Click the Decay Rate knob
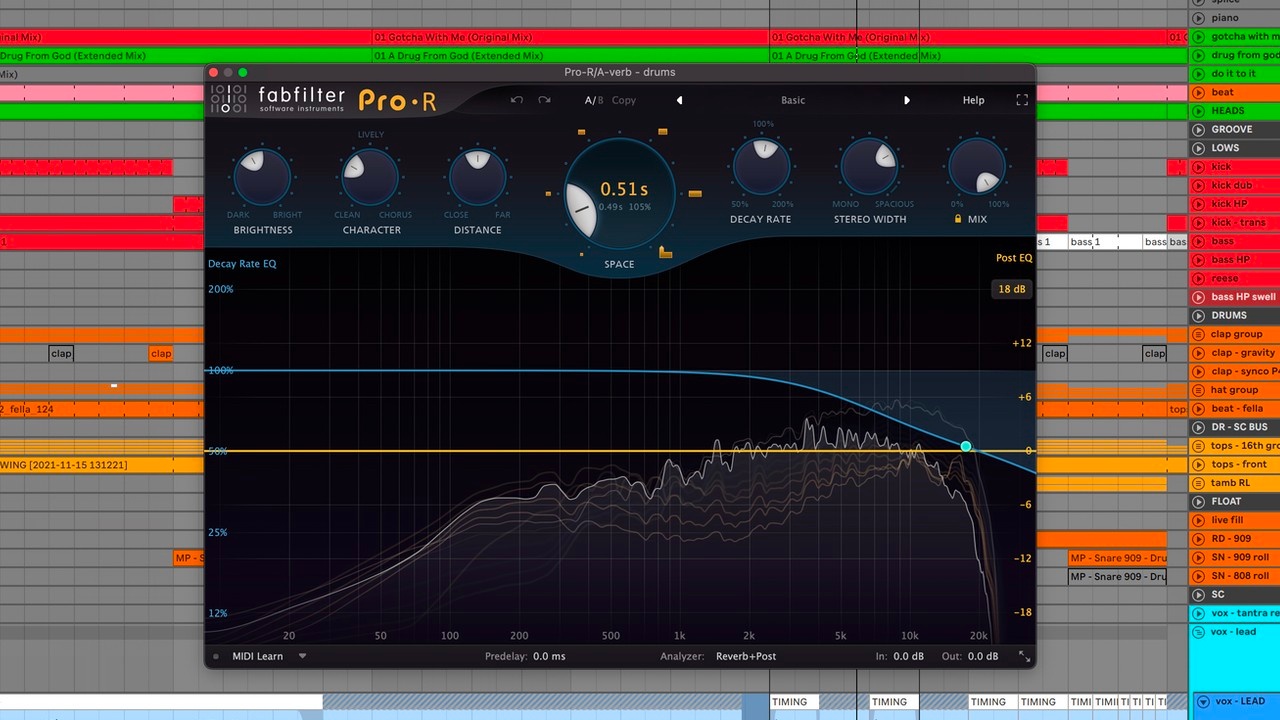 [762, 166]
